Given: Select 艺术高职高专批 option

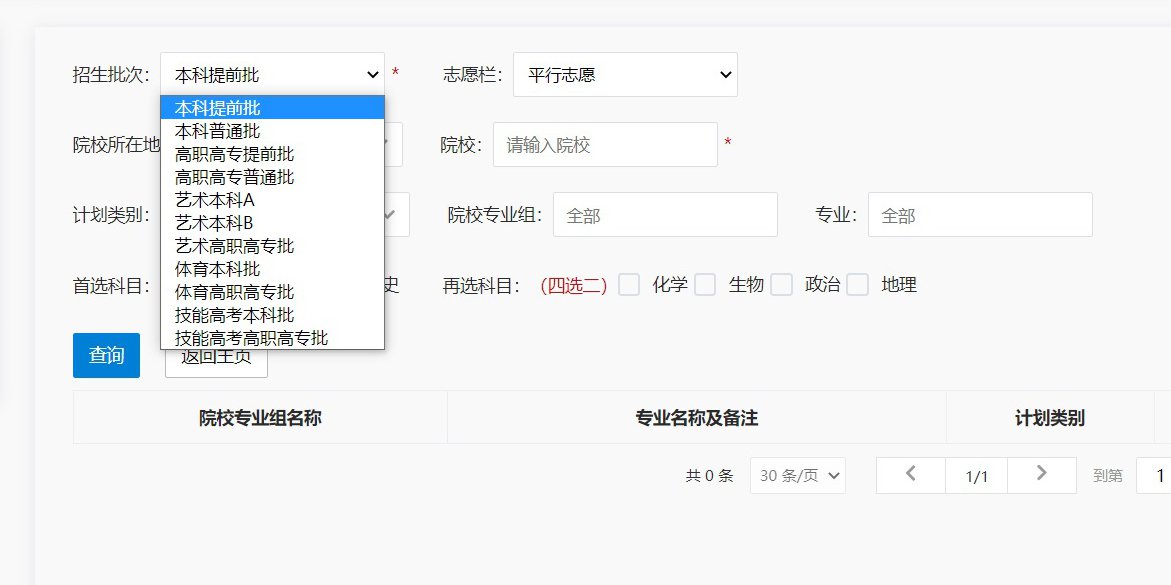Looking at the screenshot, I should coord(273,246).
